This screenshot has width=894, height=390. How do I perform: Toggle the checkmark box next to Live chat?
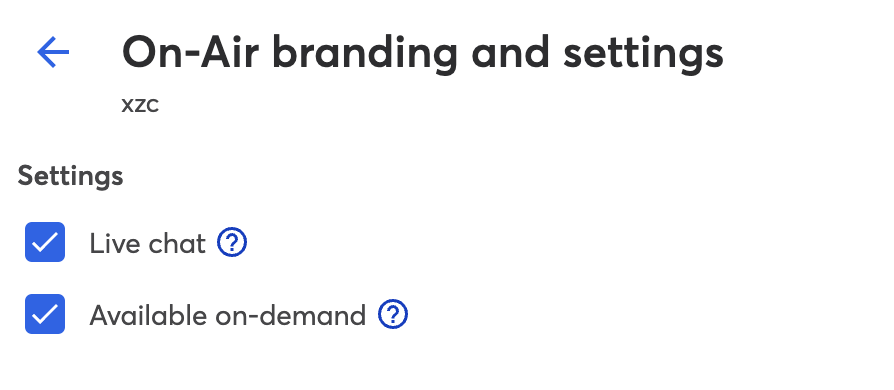(45, 242)
